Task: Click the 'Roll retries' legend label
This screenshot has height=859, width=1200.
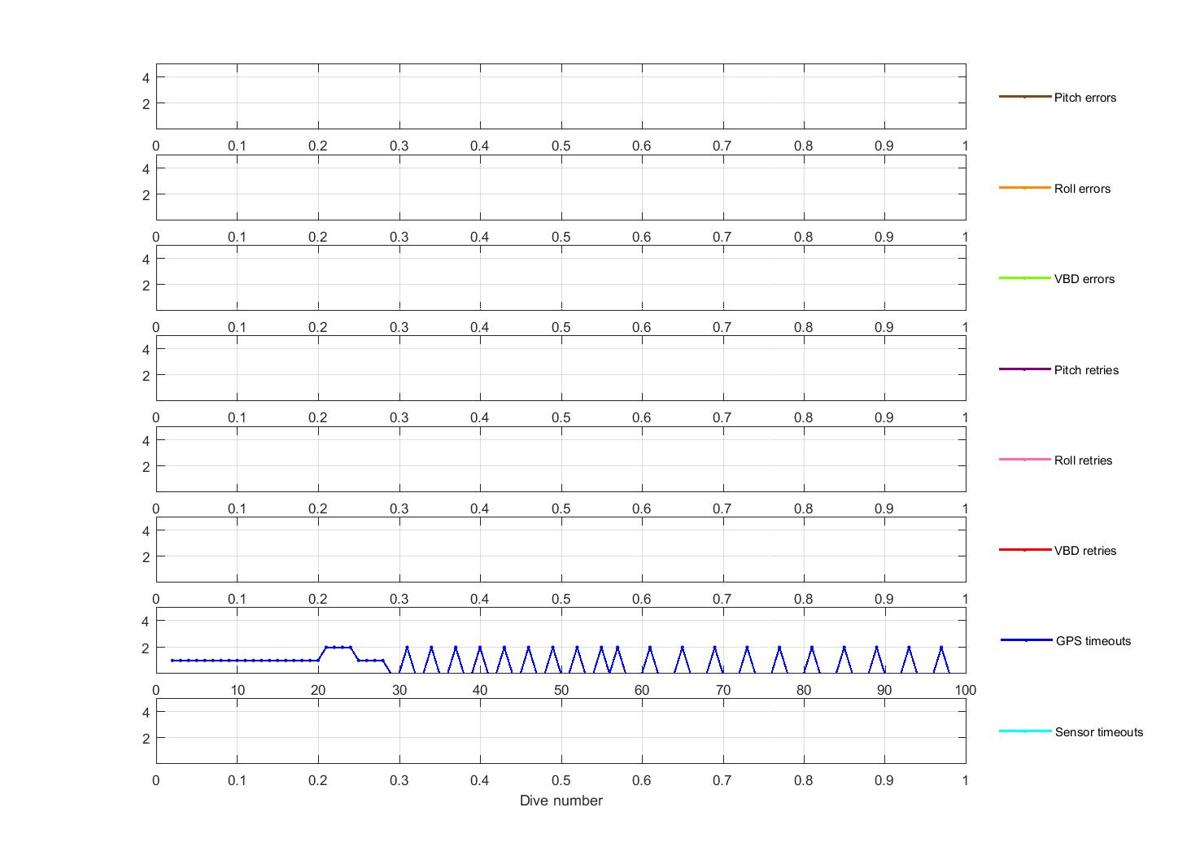Action: click(x=1083, y=461)
